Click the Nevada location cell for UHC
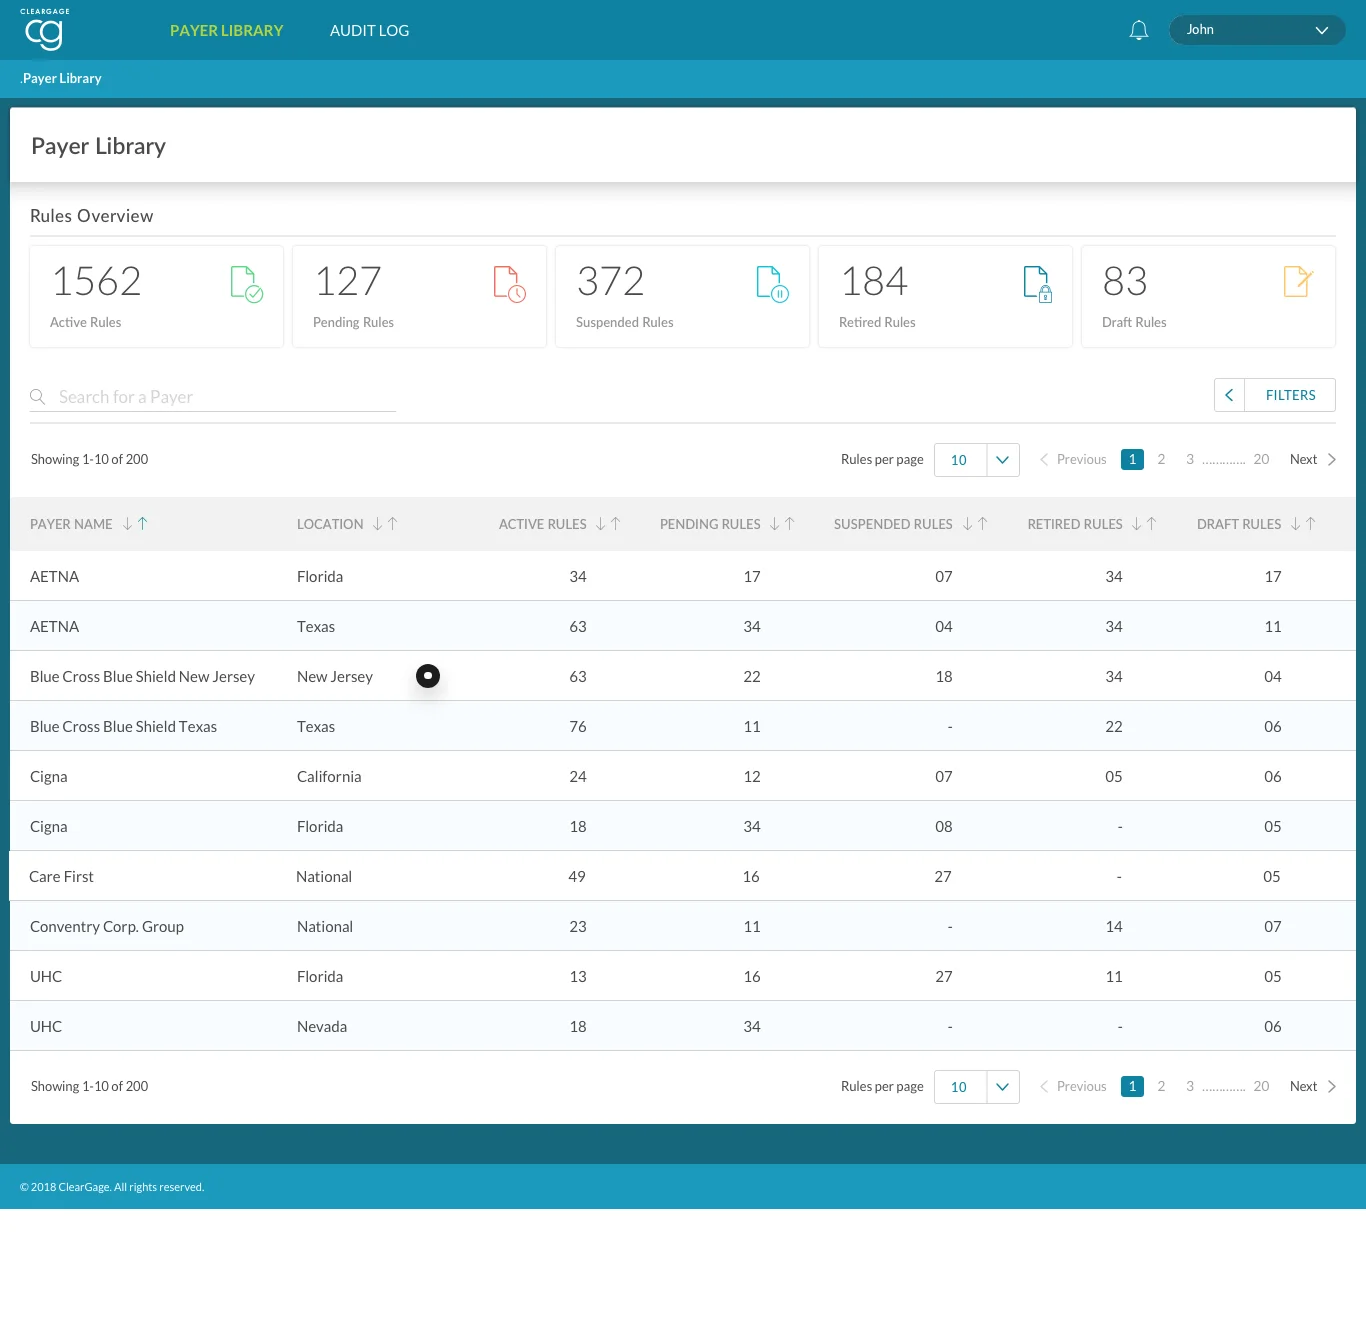The image size is (1366, 1321). pos(322,1027)
